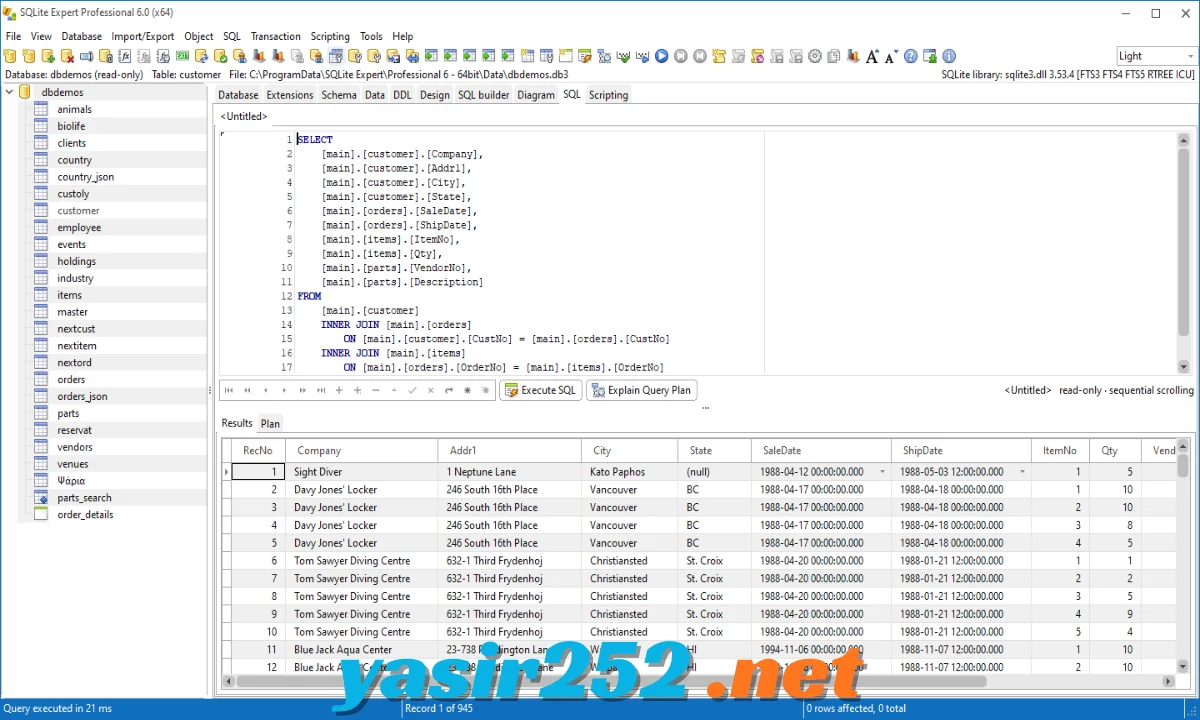
Task: Open the SaleDate cell dropdown in row 1
Action: point(882,471)
